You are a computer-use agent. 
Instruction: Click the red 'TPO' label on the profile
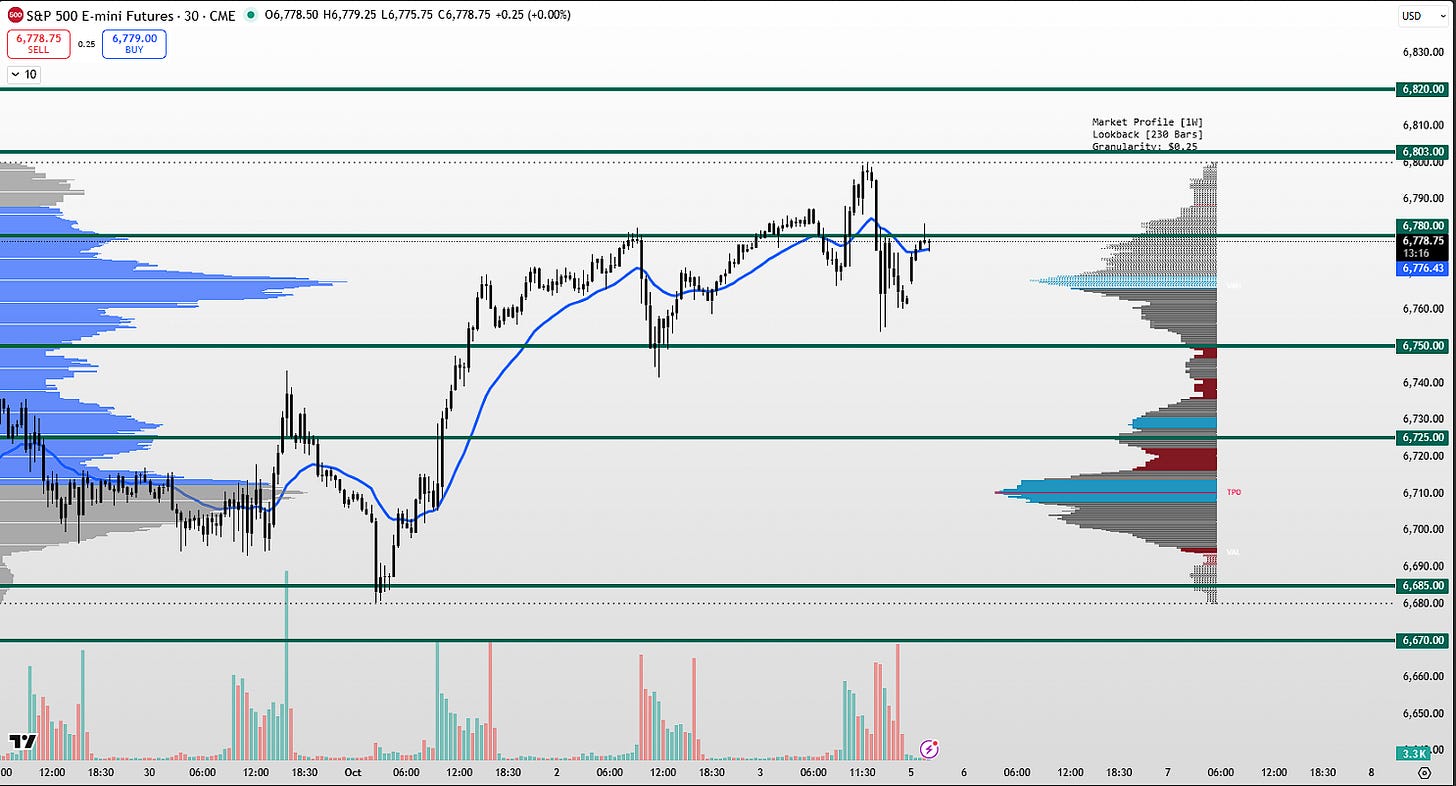point(1233,492)
